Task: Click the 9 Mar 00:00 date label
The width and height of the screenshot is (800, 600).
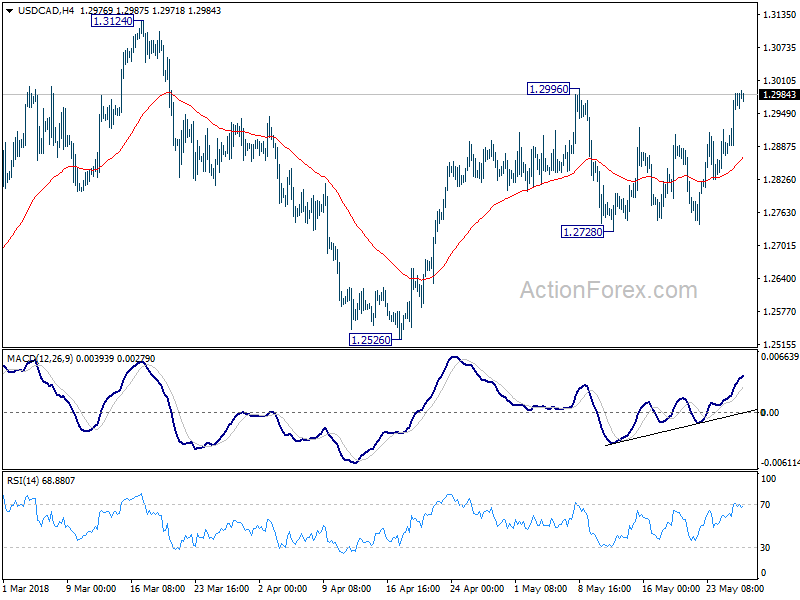Action: pyautogui.click(x=91, y=589)
